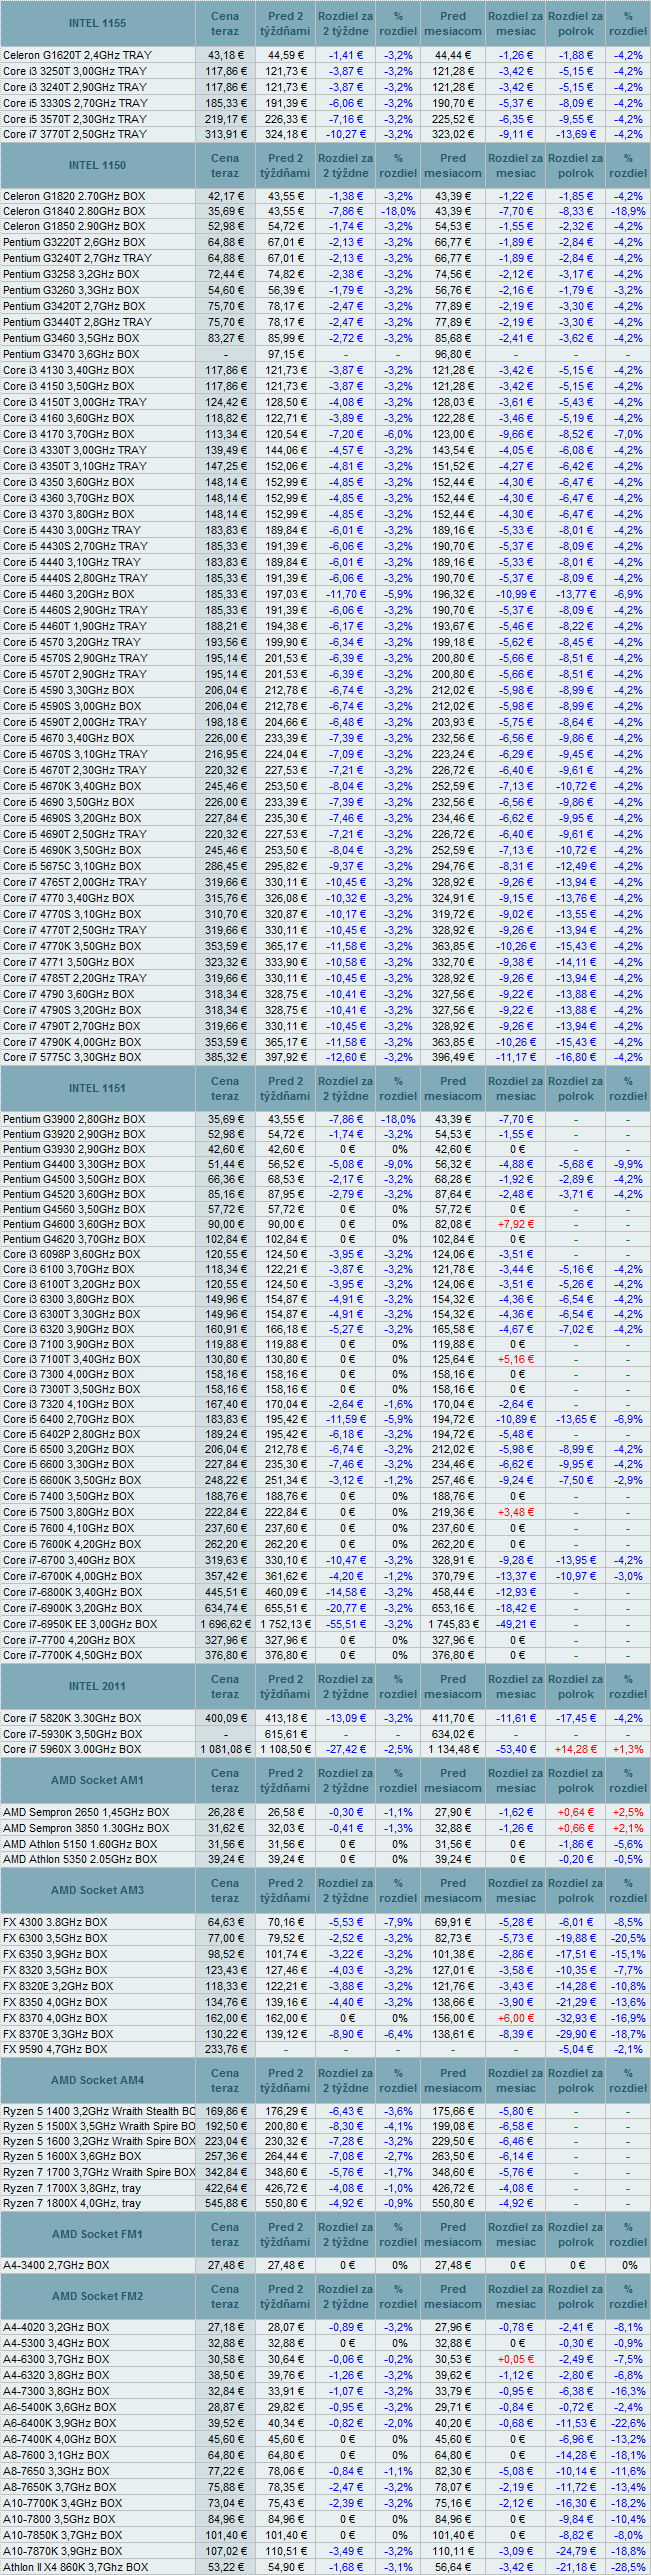This screenshot has height=2575, width=651.
Task: Select Core i7 5820K 3.30GHz BOX name
Action: [x=72, y=1718]
